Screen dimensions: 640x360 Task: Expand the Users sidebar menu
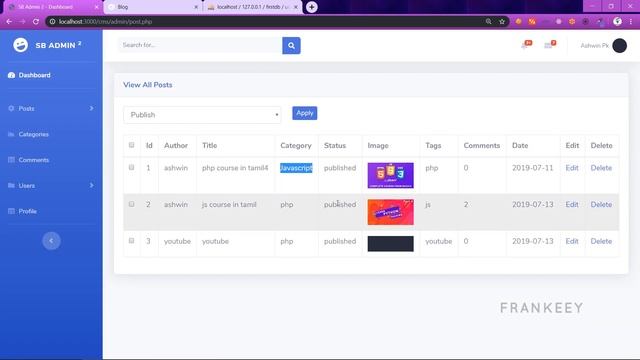[x=51, y=186]
